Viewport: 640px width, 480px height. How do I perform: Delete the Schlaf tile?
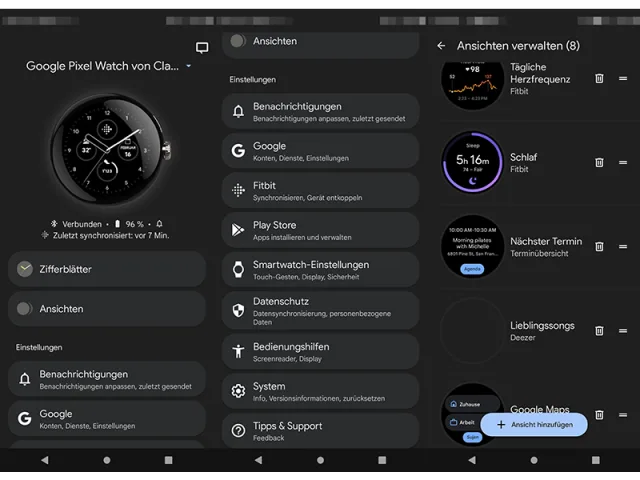599,162
